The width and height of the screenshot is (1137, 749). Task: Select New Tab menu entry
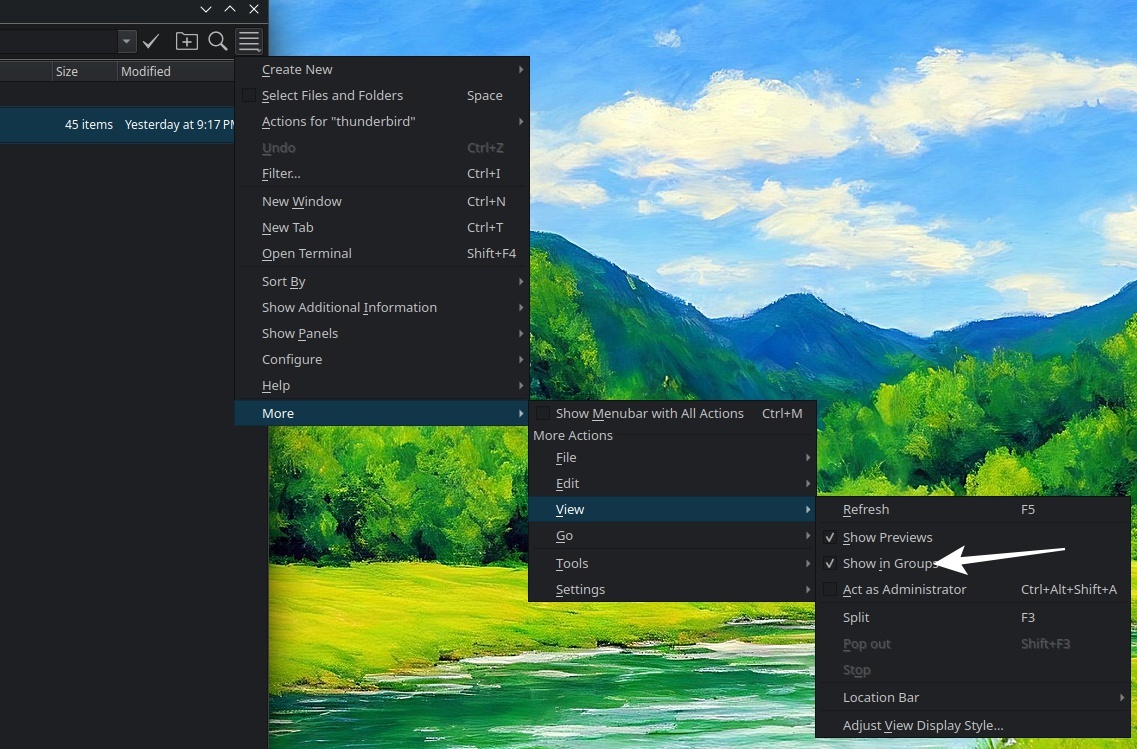[382, 228]
